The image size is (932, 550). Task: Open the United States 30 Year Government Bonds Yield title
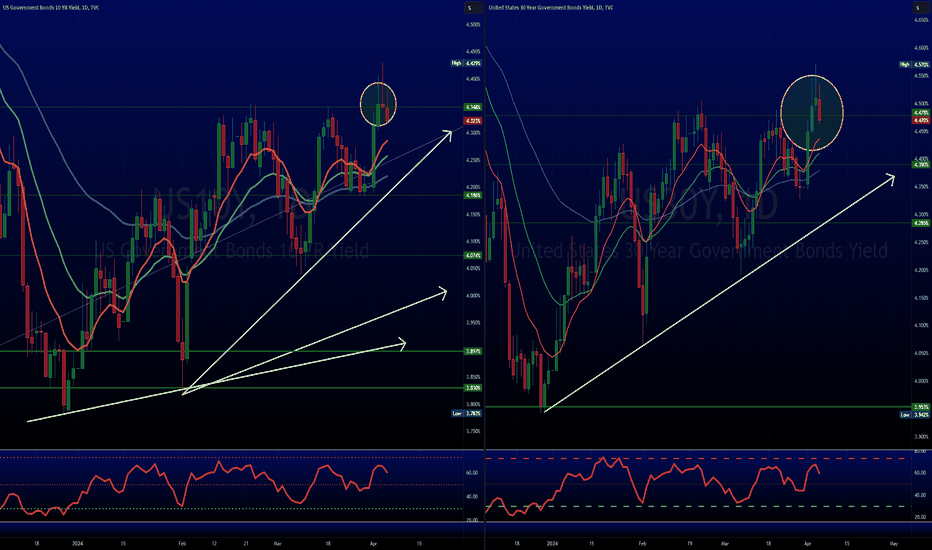click(x=551, y=8)
